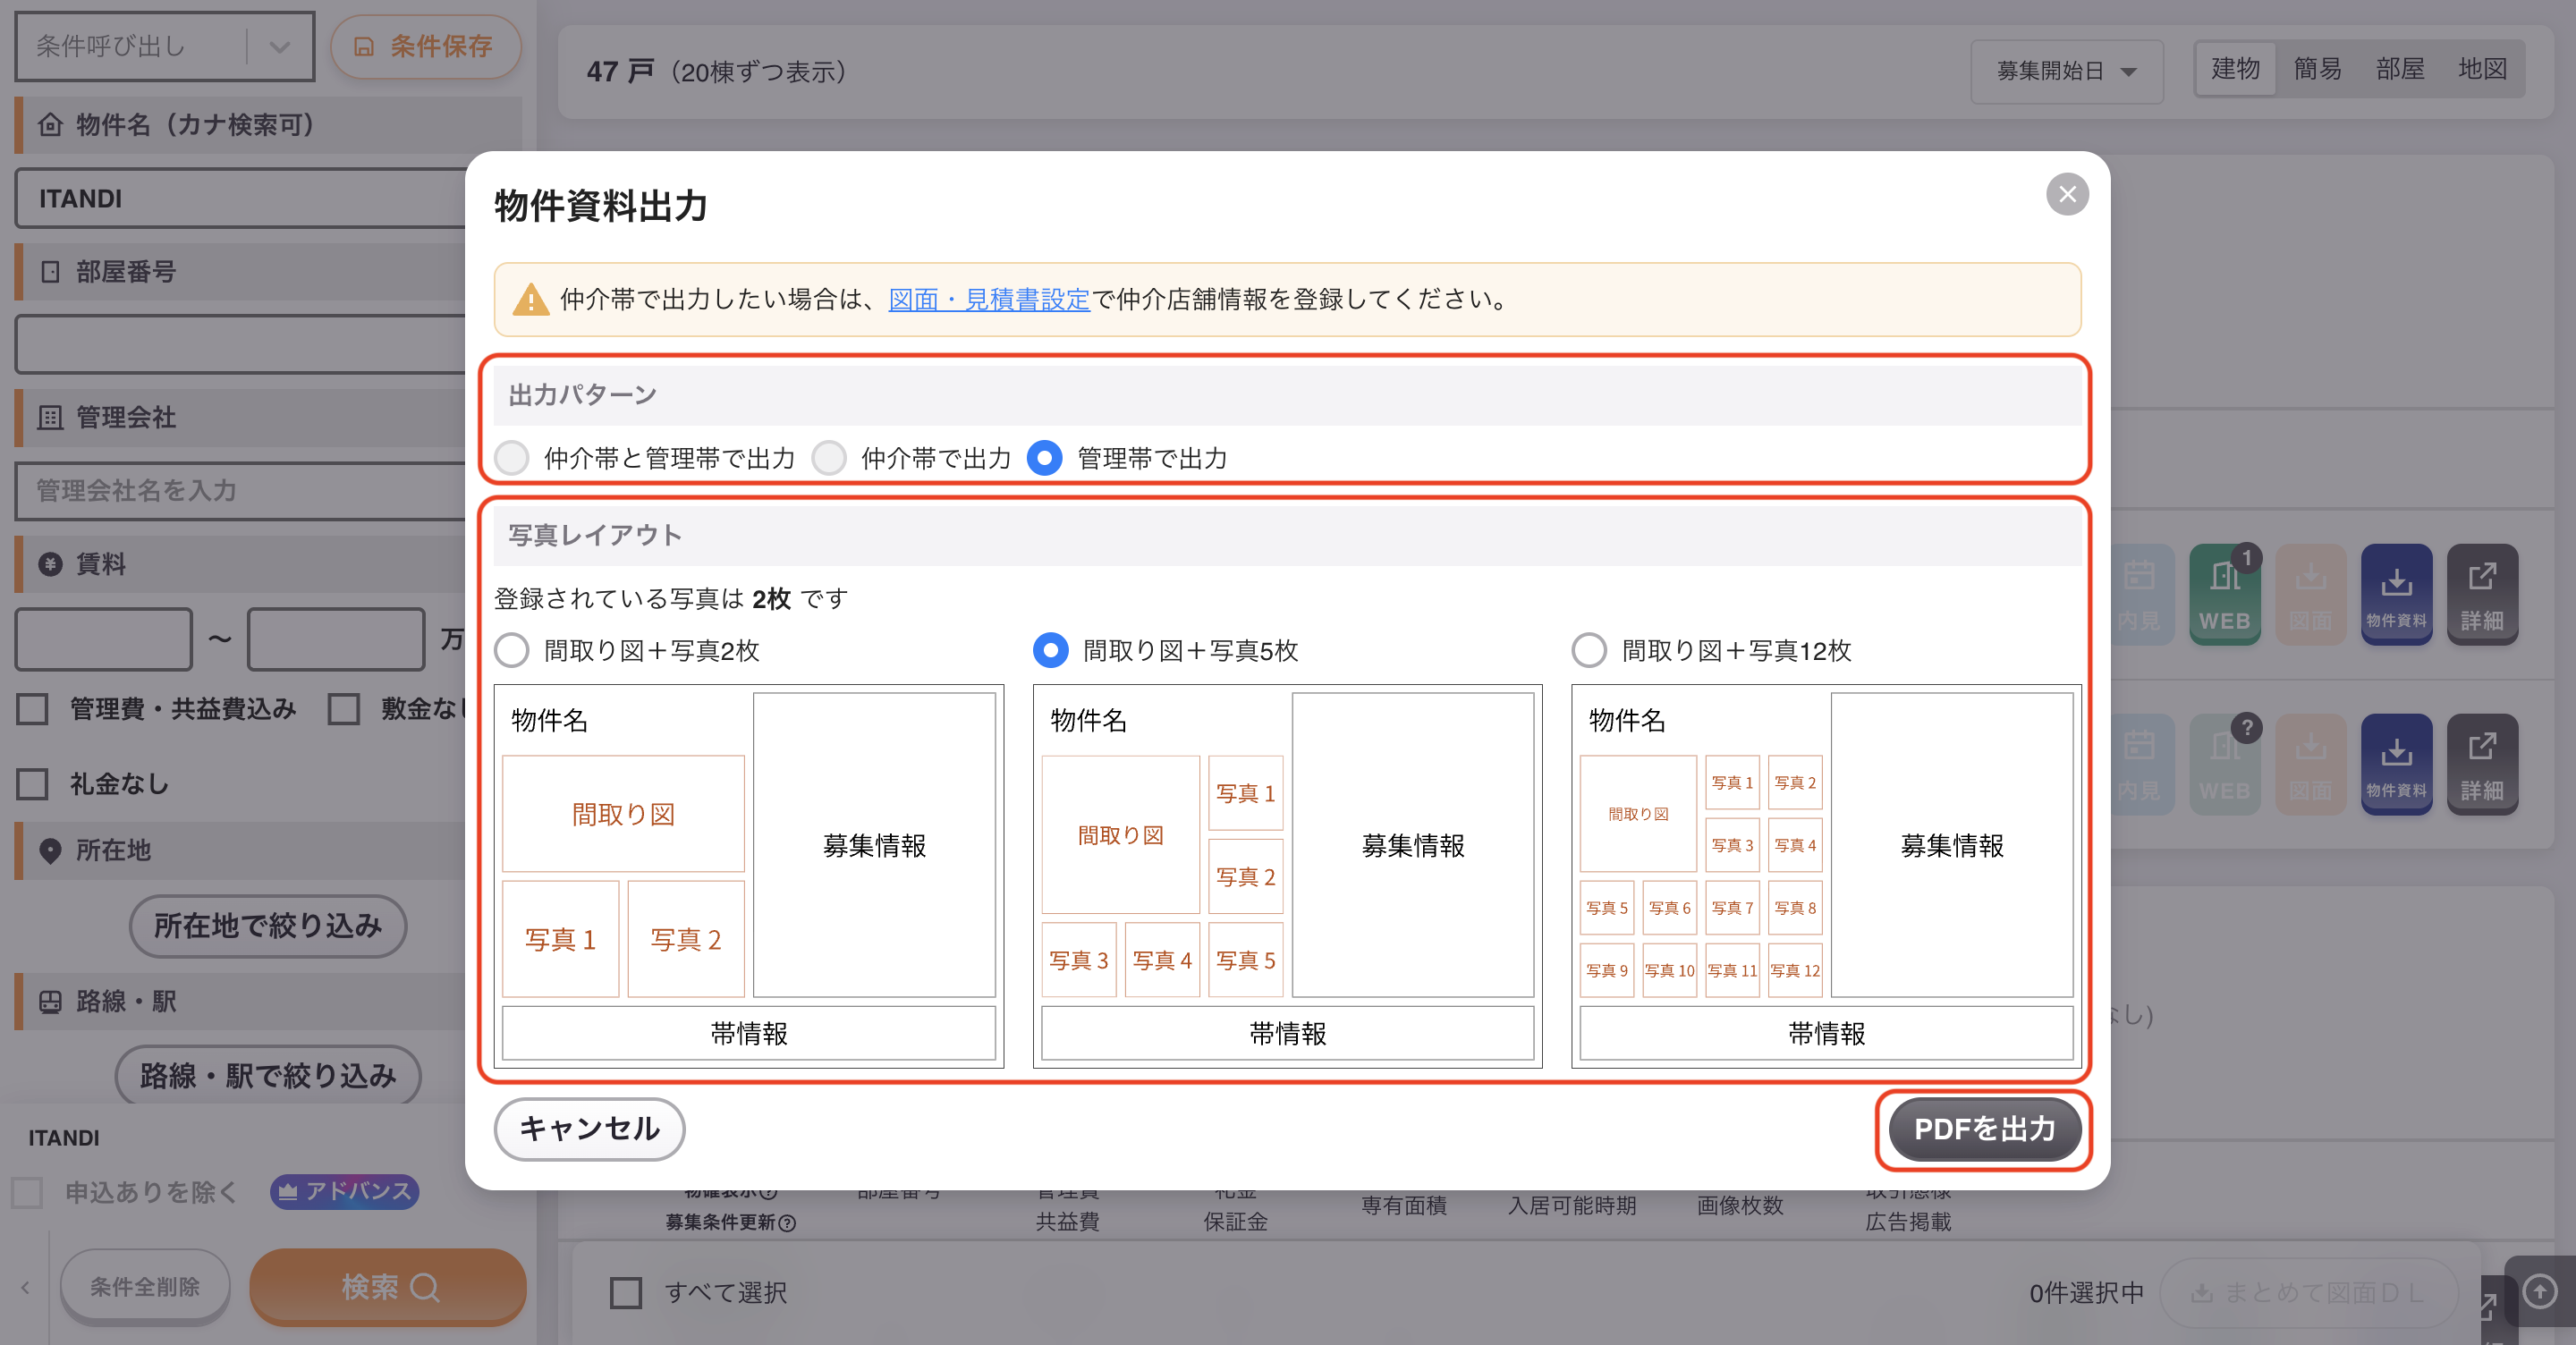Screen dimensions: 2576x1345
Task: Toggle 申込ありを除く checkbox
Action: click(x=27, y=1192)
